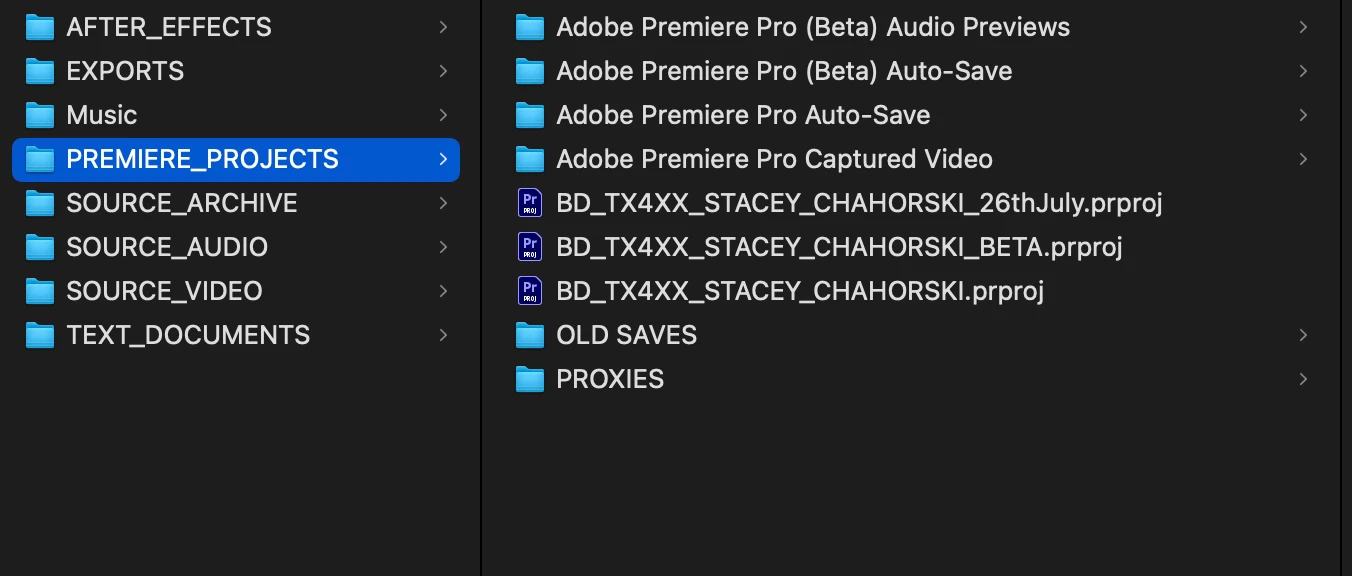
Task: Click icon of BD_TX4XX_STACEY_CHAHORSKI.prproj
Action: coord(530,291)
